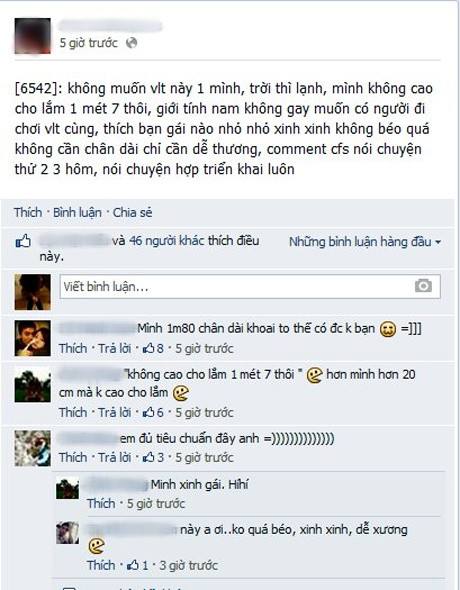Click the thumbs-up icon beside 46 người khác
The image size is (460, 590).
[x=23, y=241]
